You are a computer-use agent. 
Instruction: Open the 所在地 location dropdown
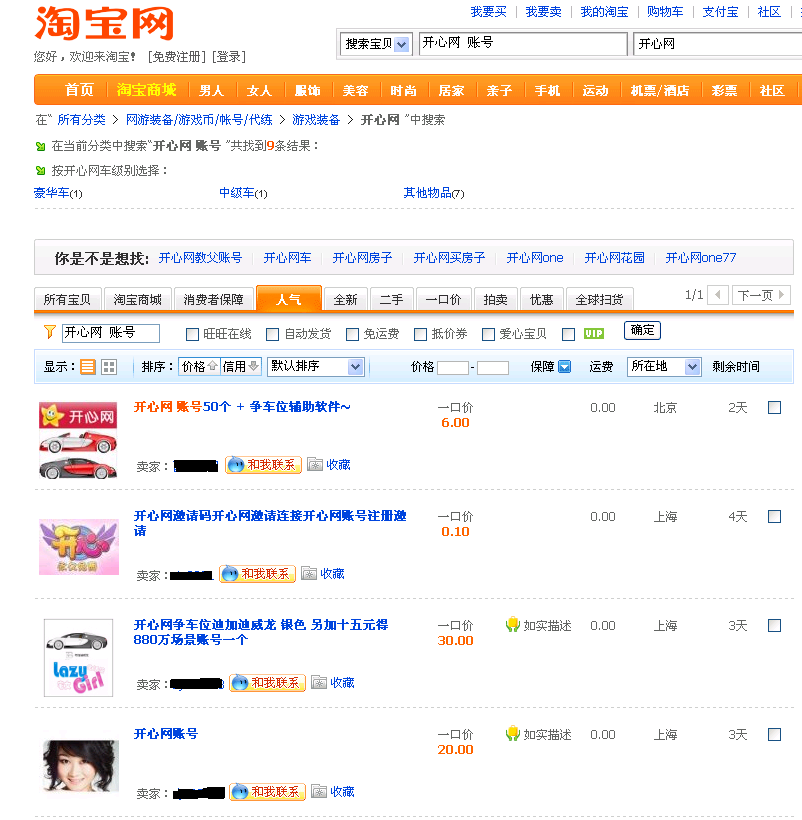click(x=664, y=367)
